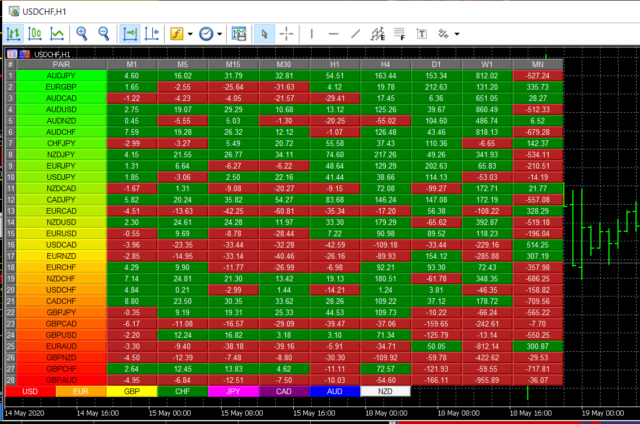Click the M15 column header

pyautogui.click(x=233, y=64)
